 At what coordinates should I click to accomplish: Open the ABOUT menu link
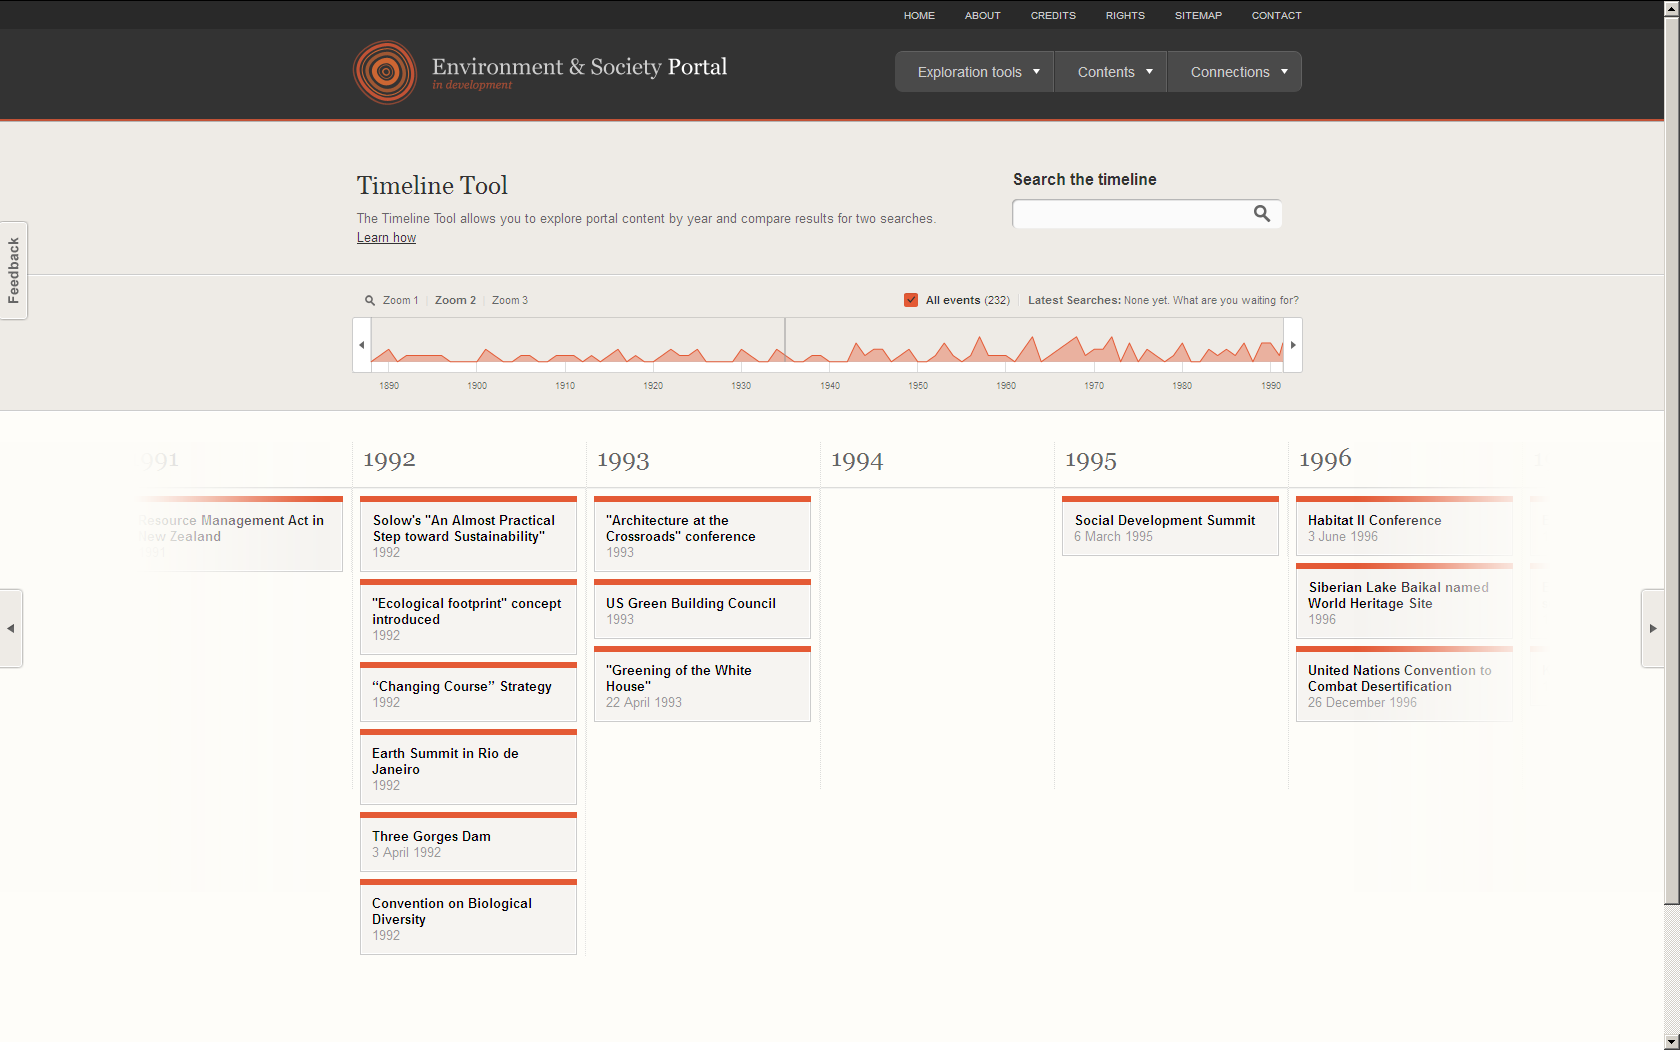click(x=982, y=15)
